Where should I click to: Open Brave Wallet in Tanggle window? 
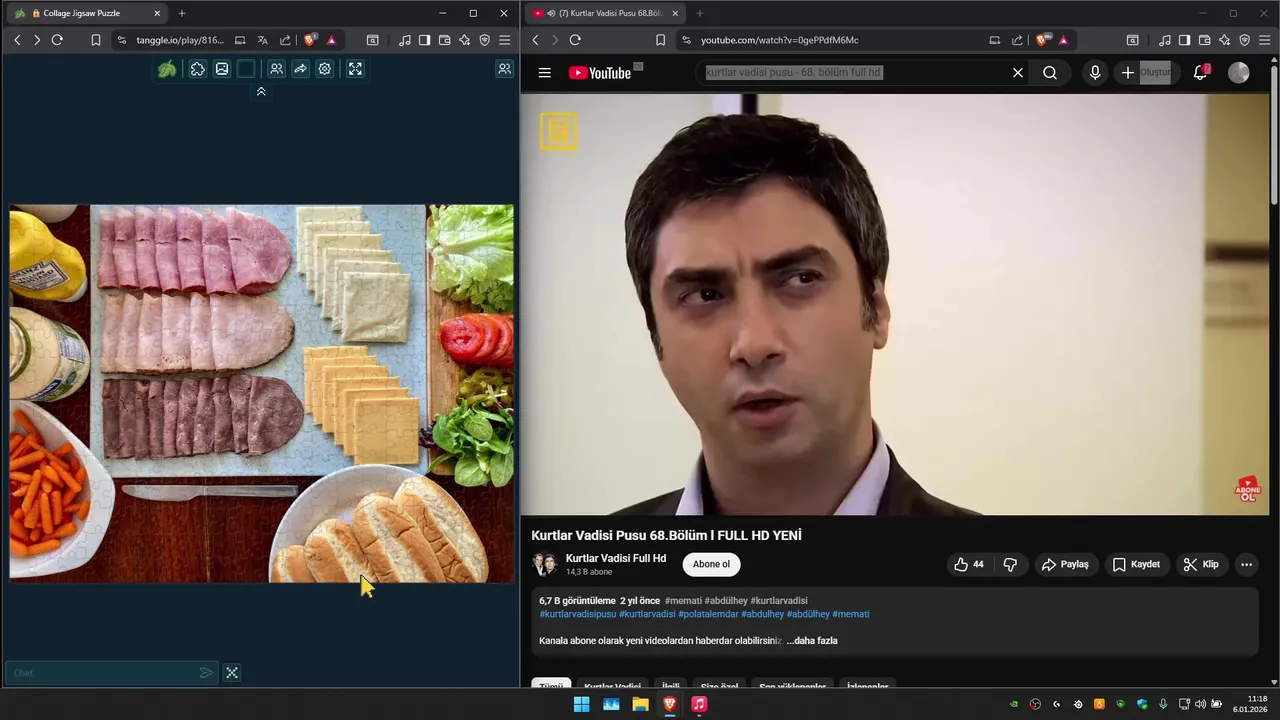click(x=444, y=40)
